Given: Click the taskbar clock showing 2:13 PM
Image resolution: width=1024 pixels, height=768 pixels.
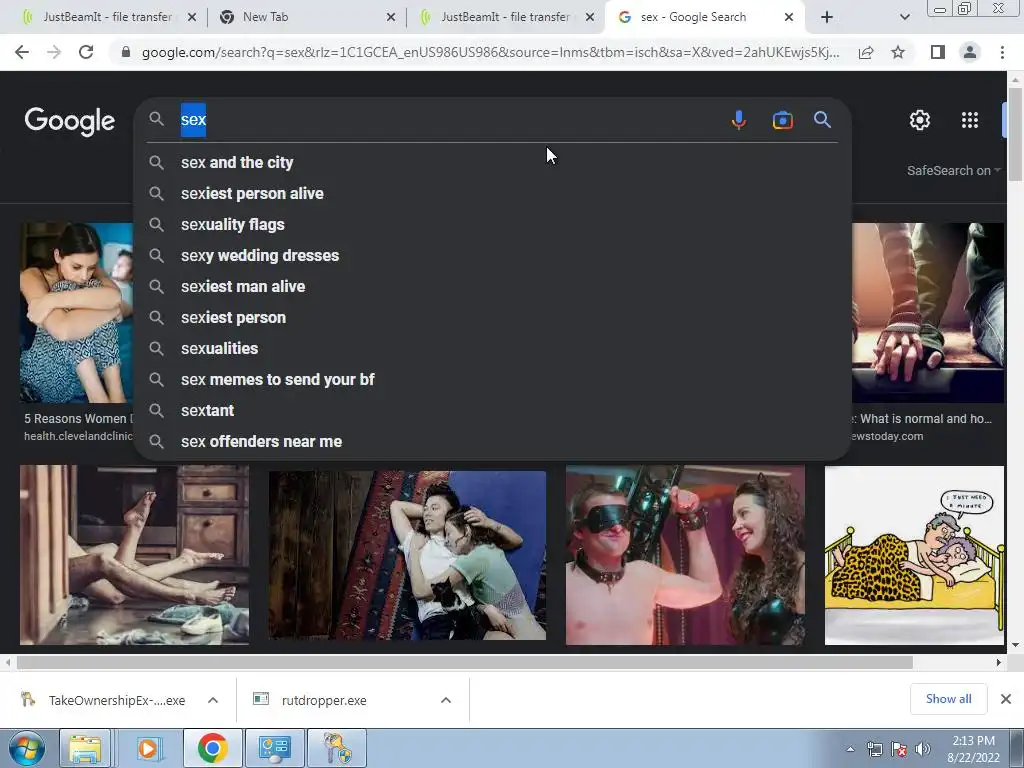Looking at the screenshot, I should [x=973, y=748].
